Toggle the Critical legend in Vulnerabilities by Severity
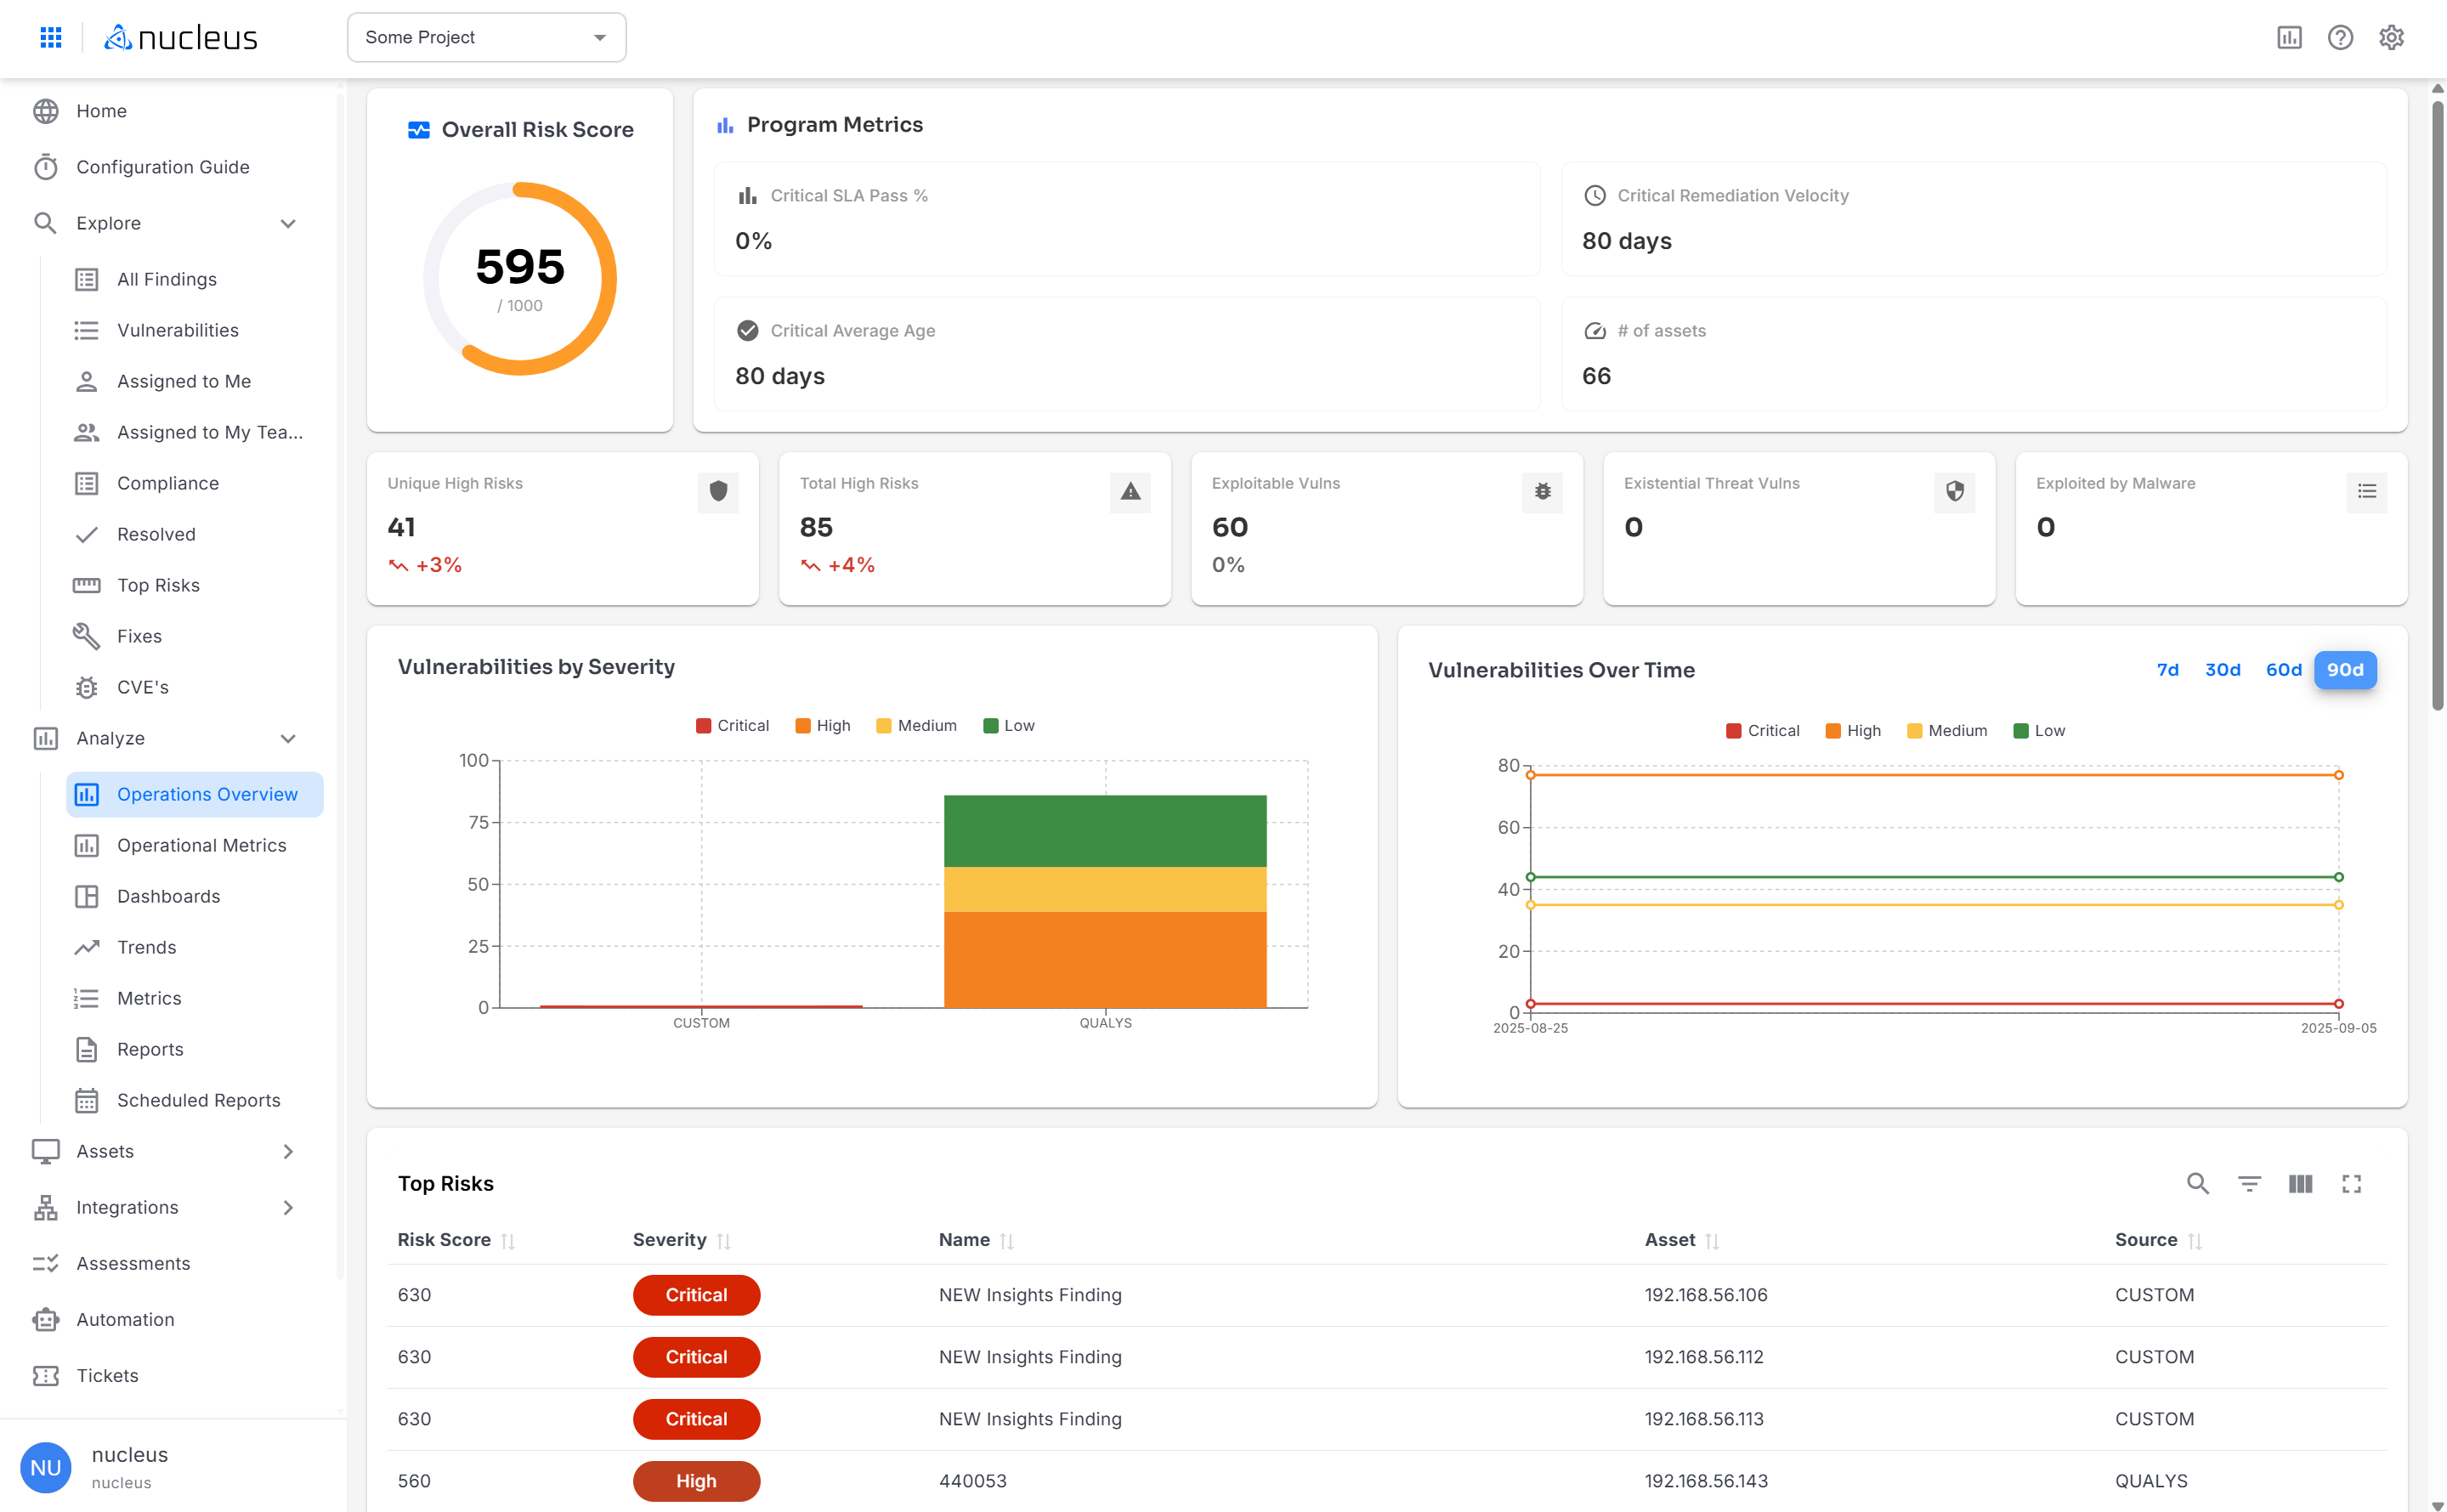 [x=732, y=725]
